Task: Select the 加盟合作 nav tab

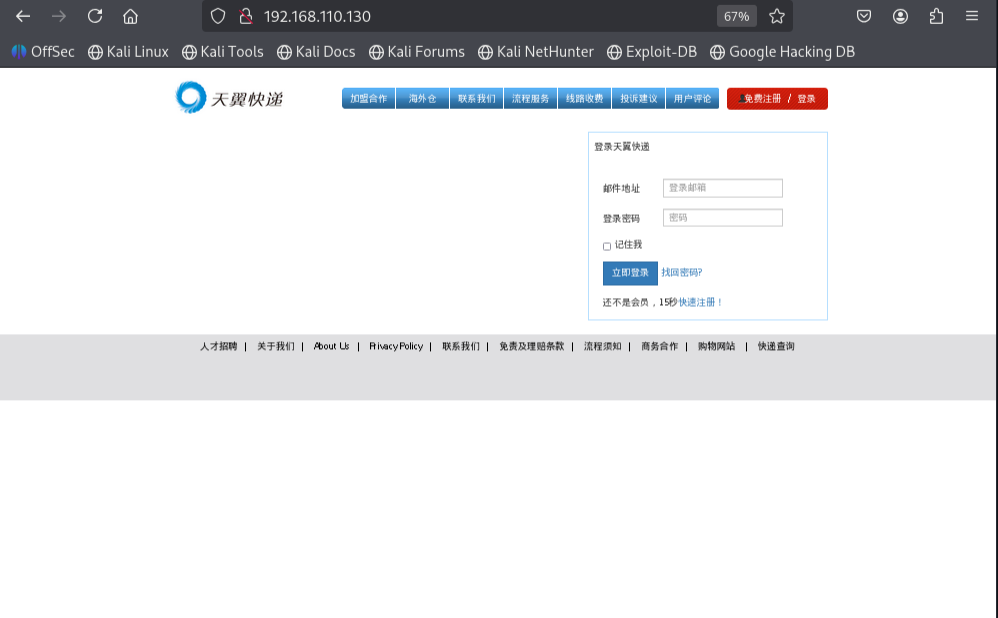Action: pos(369,99)
